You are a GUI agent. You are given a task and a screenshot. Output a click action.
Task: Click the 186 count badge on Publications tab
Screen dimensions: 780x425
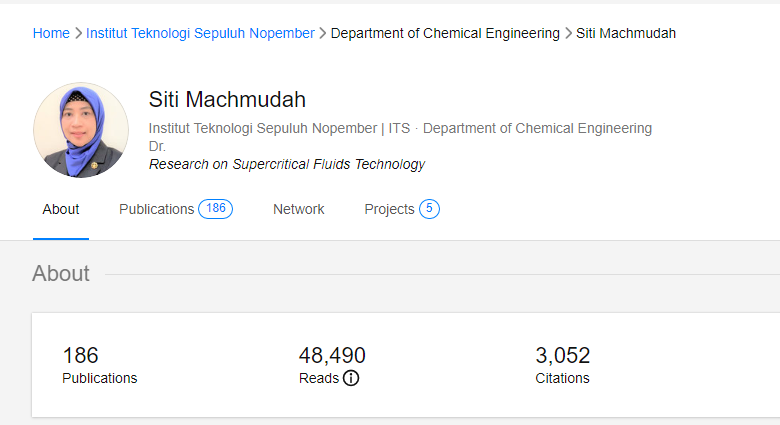point(215,209)
